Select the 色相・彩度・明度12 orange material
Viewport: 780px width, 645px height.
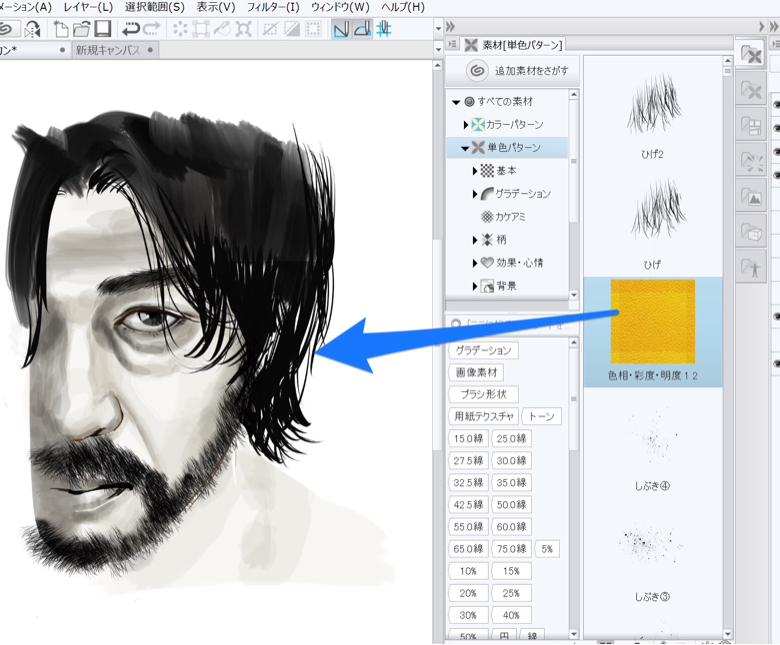click(x=653, y=332)
